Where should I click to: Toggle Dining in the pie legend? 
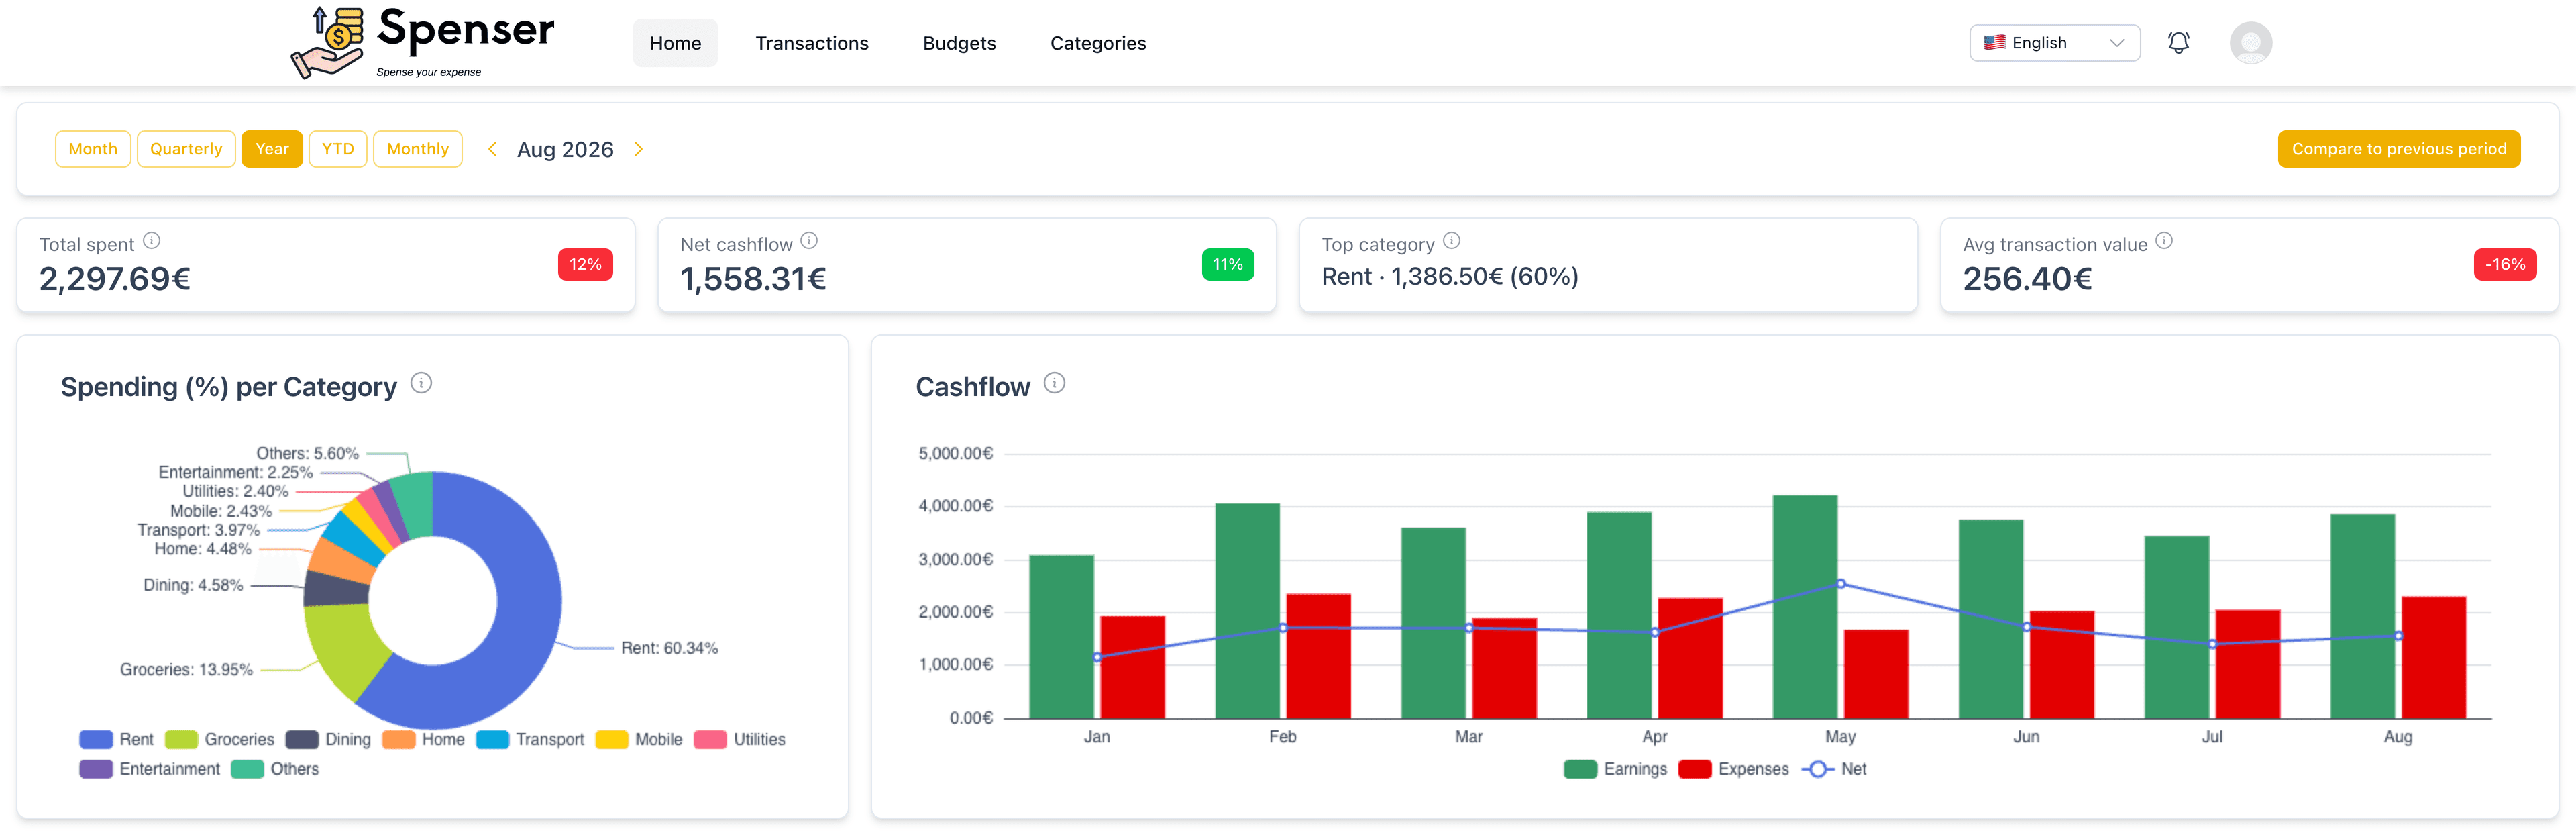click(328, 740)
